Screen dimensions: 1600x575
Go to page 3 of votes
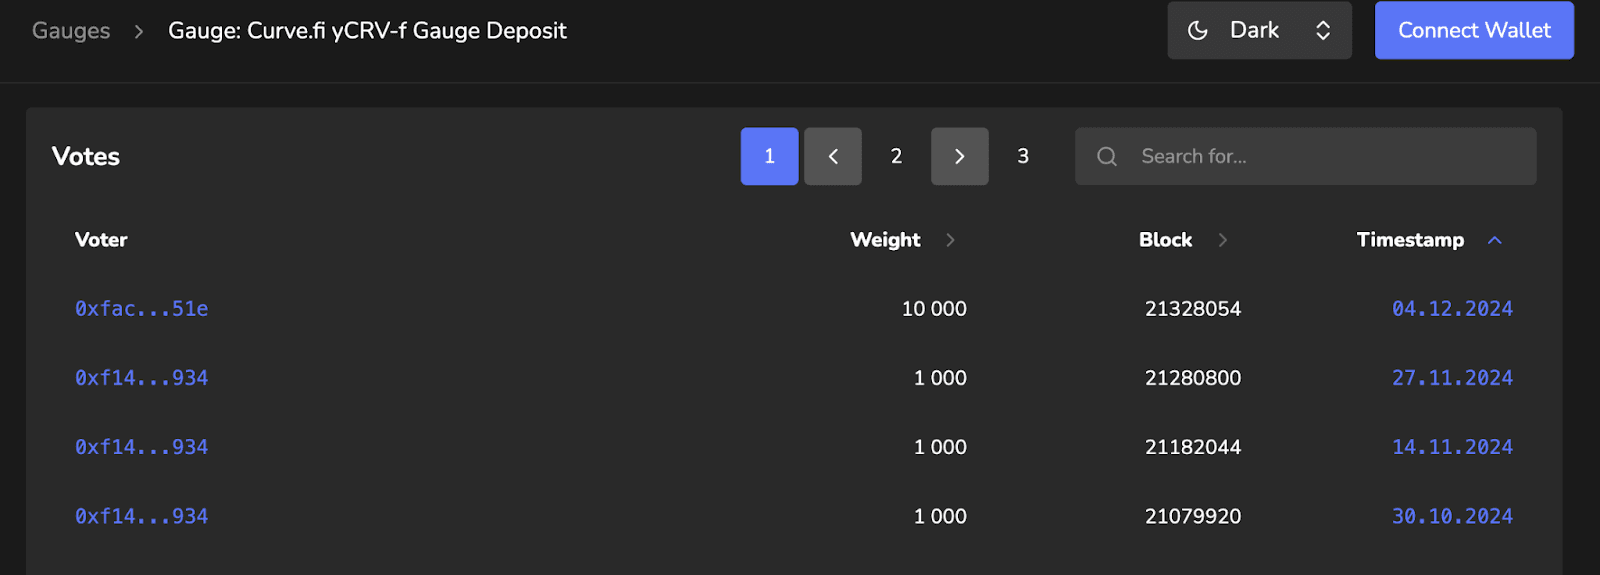pyautogui.click(x=1023, y=156)
